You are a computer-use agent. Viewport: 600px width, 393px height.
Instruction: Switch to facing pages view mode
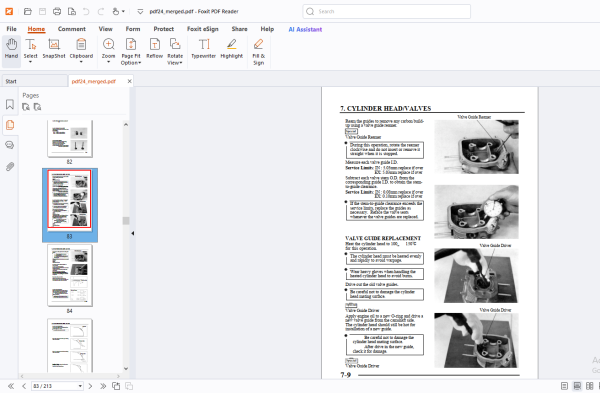pos(590,386)
